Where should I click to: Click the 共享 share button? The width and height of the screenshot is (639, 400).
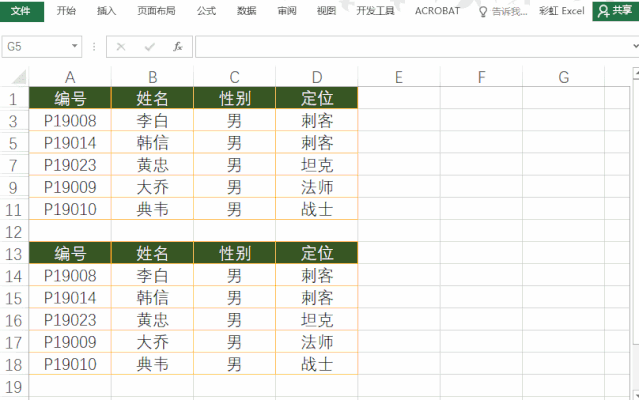tap(615, 11)
